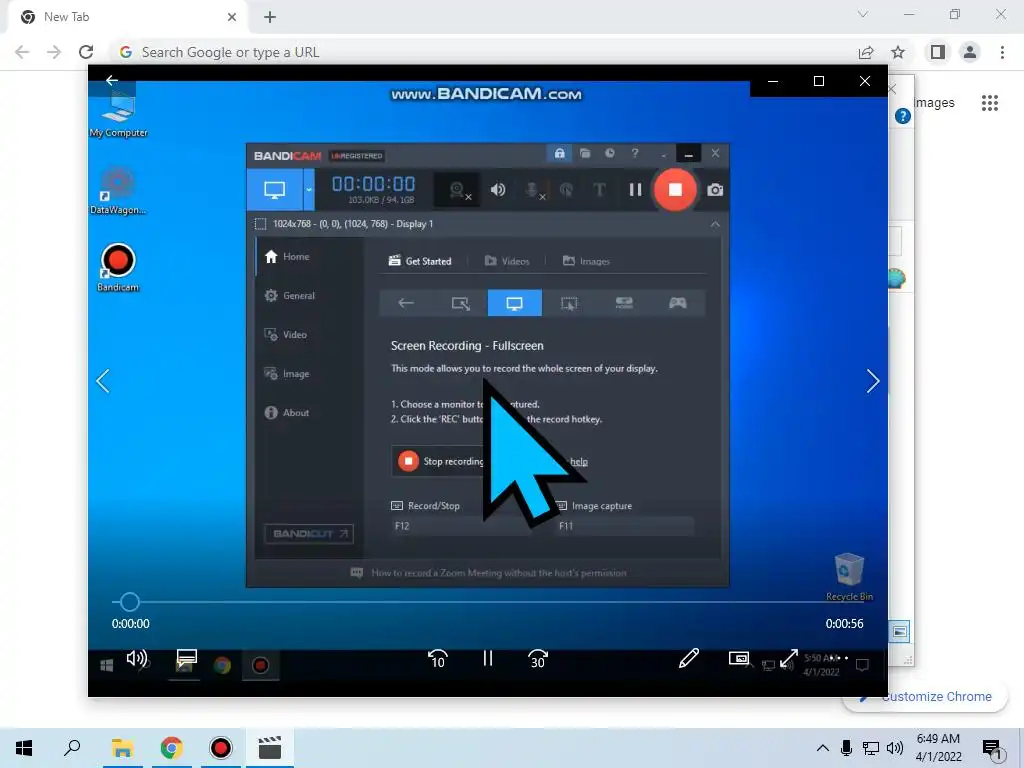Open the Zoom Meeting recording tip link
The width and height of the screenshot is (1024, 768).
click(x=499, y=573)
